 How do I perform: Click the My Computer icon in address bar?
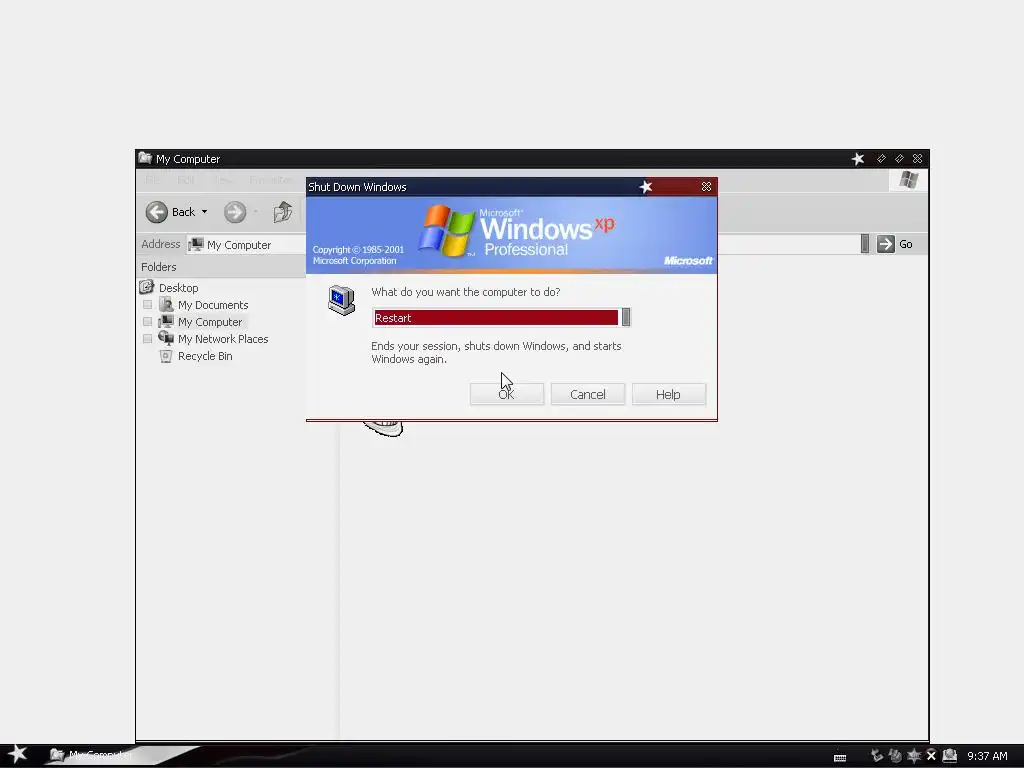(x=196, y=244)
